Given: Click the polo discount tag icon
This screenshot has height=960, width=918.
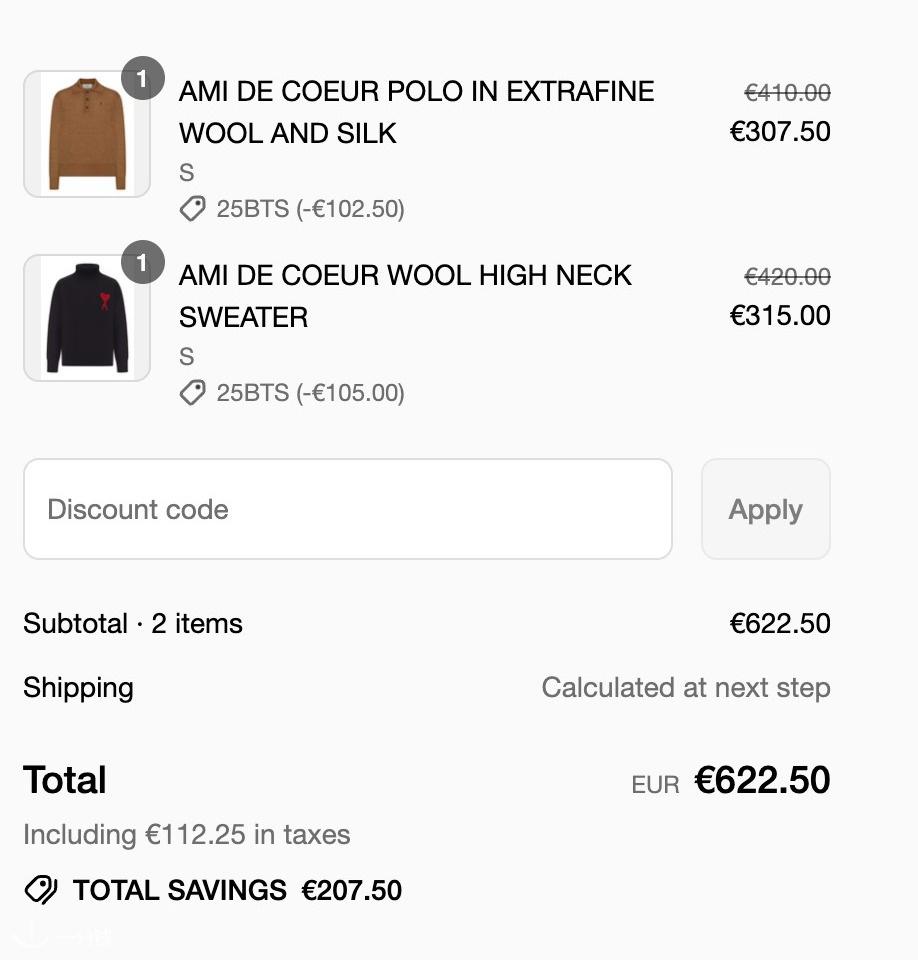Looking at the screenshot, I should pos(192,209).
